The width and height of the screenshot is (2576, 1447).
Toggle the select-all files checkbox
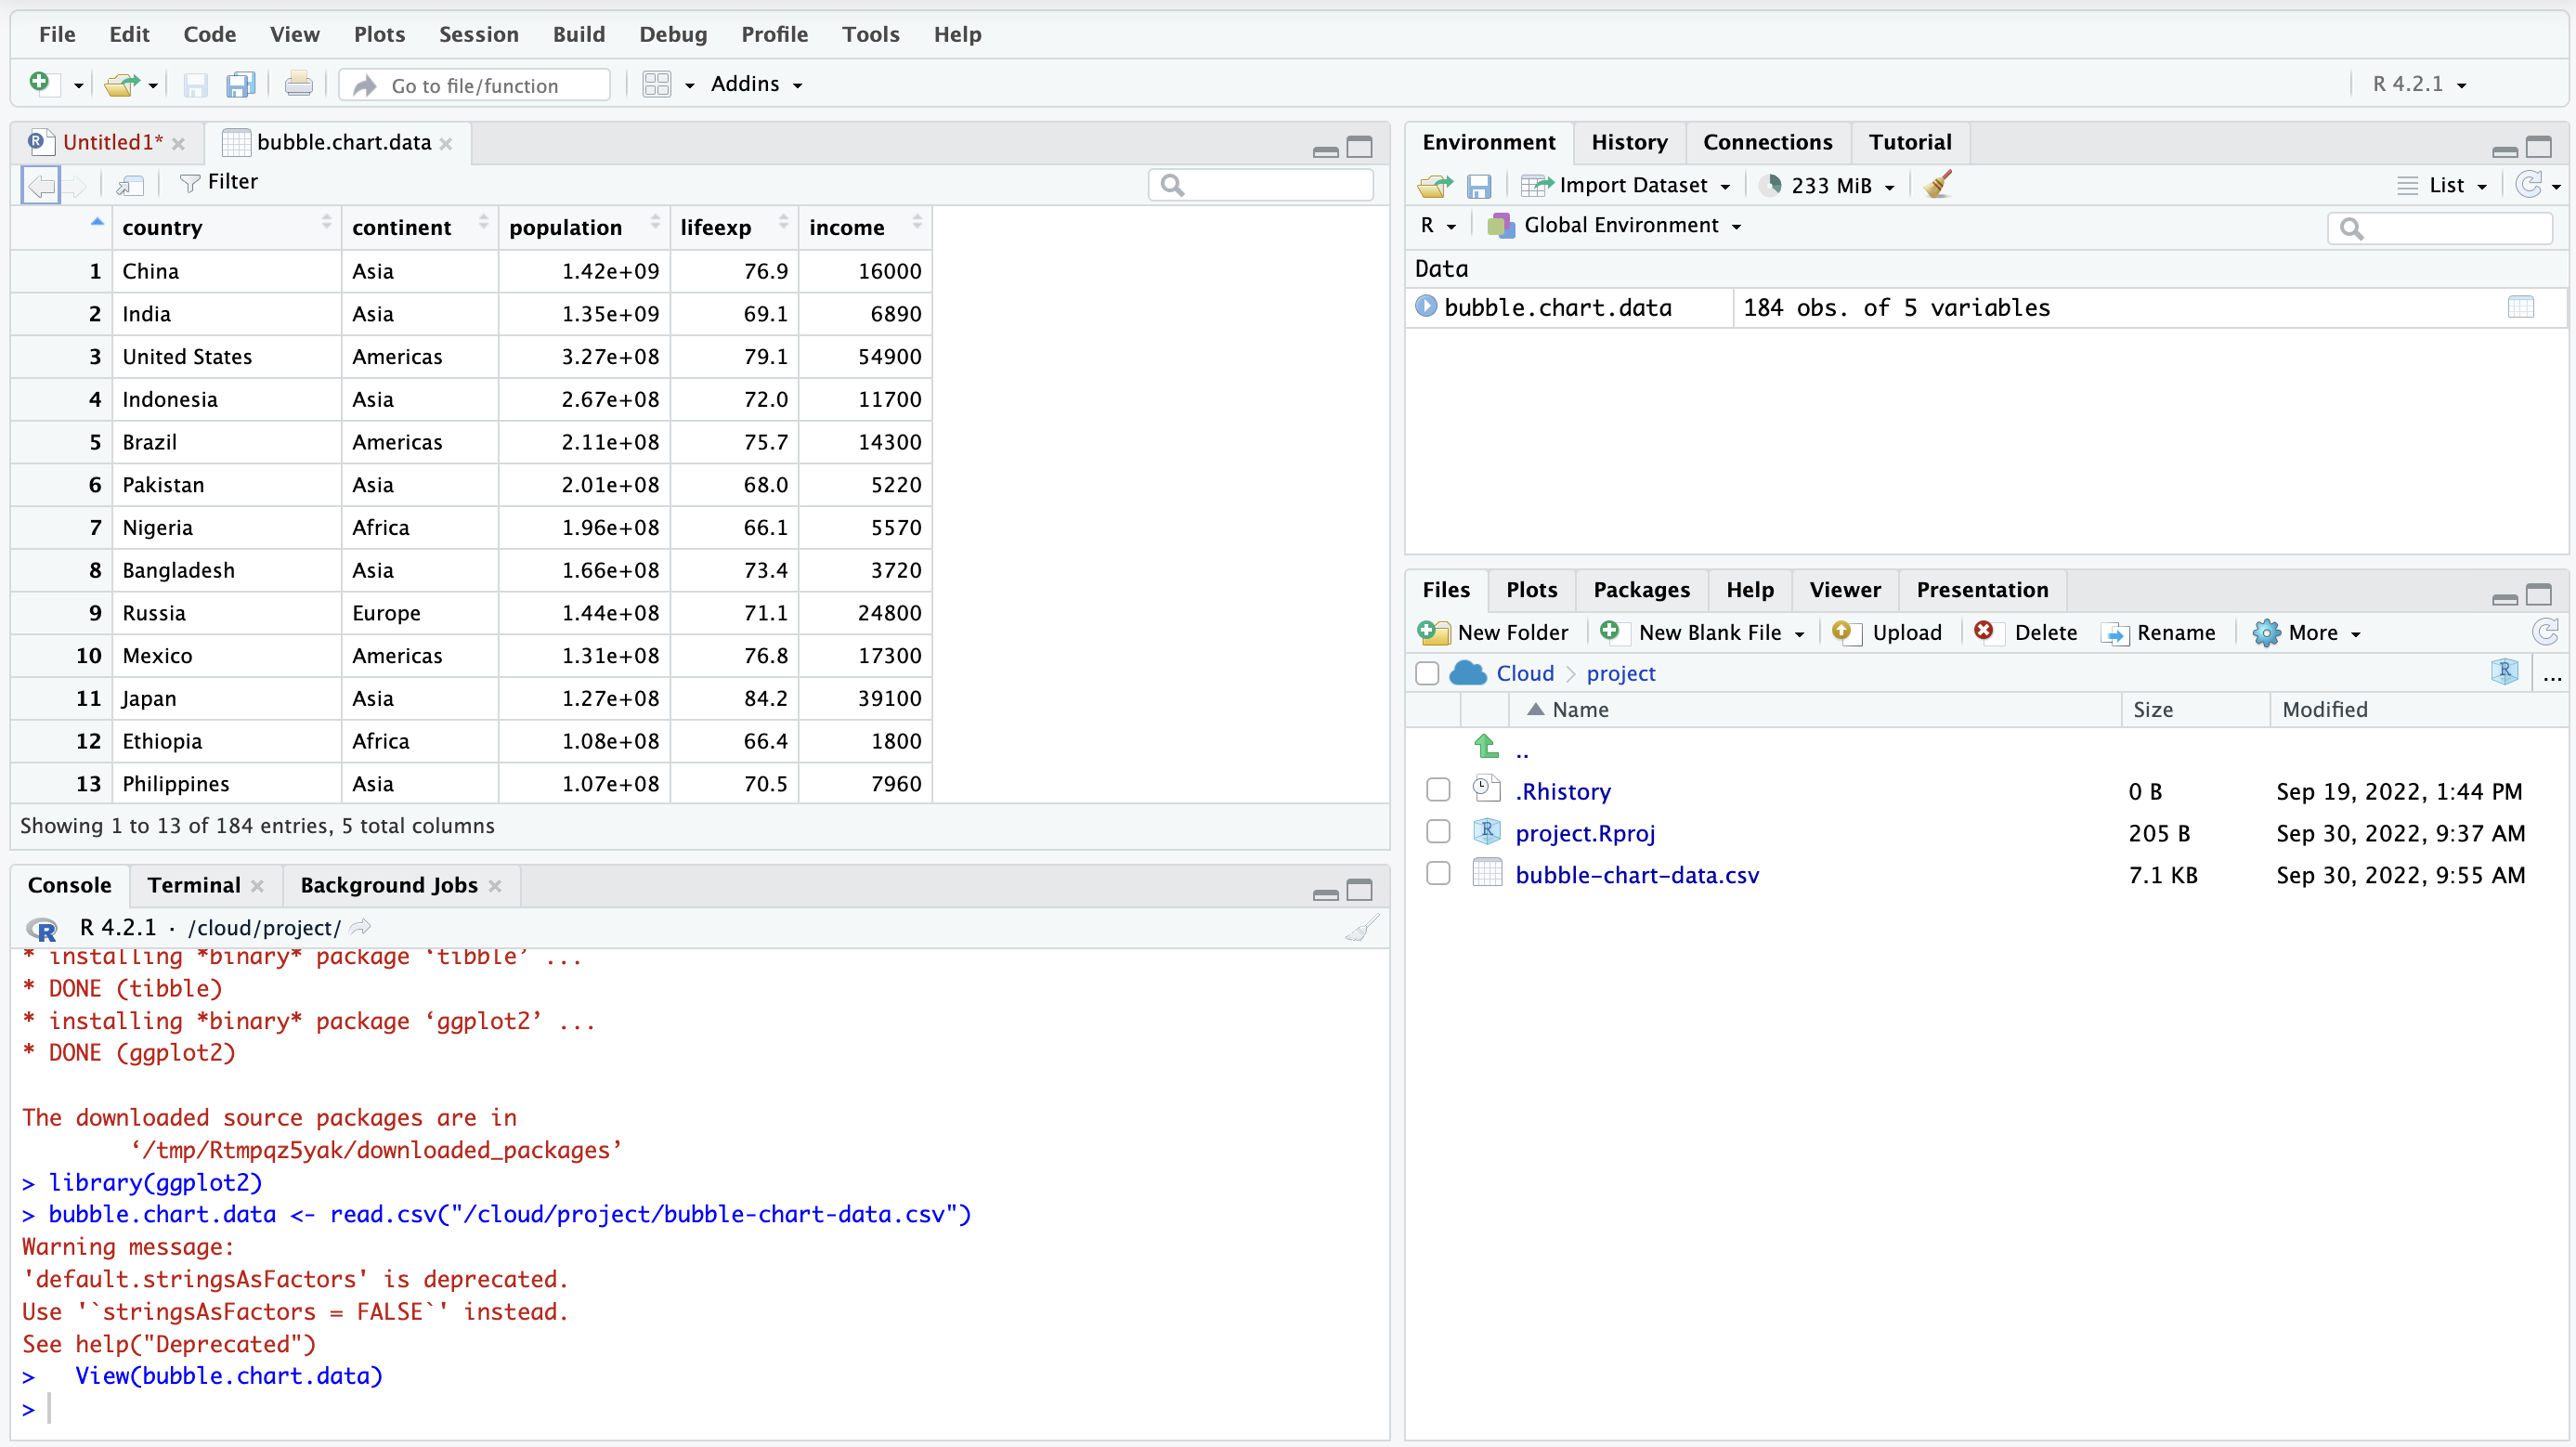(1427, 673)
